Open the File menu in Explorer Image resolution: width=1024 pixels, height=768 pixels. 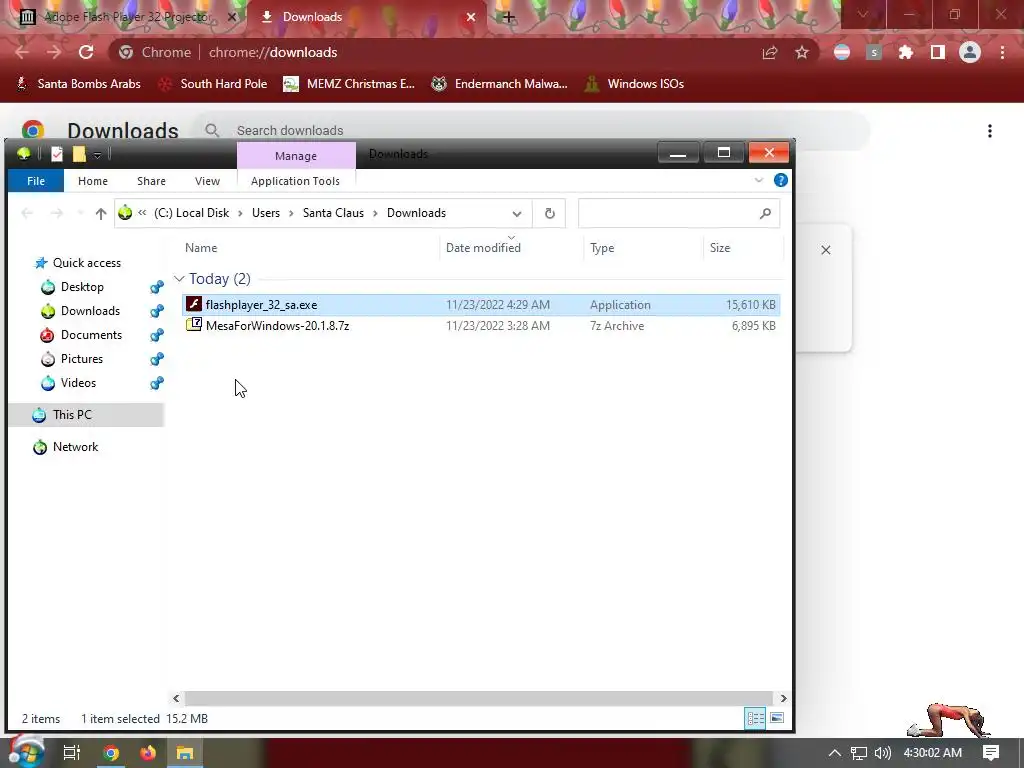pos(36,181)
